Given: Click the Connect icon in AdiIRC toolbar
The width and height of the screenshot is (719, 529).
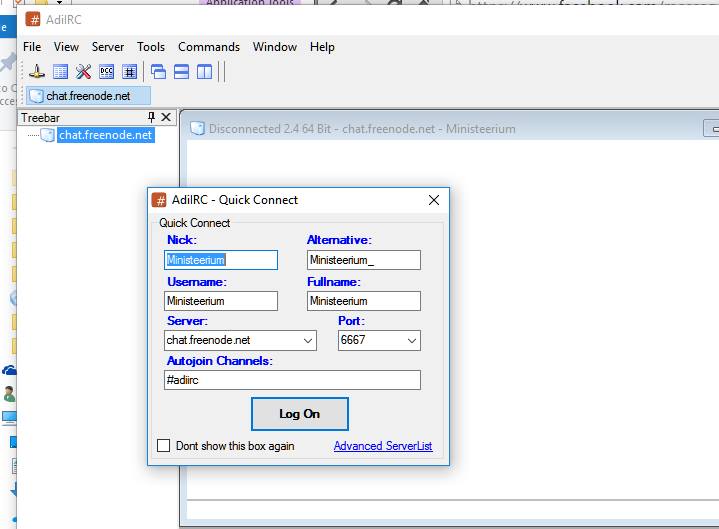Looking at the screenshot, I should 37,72.
